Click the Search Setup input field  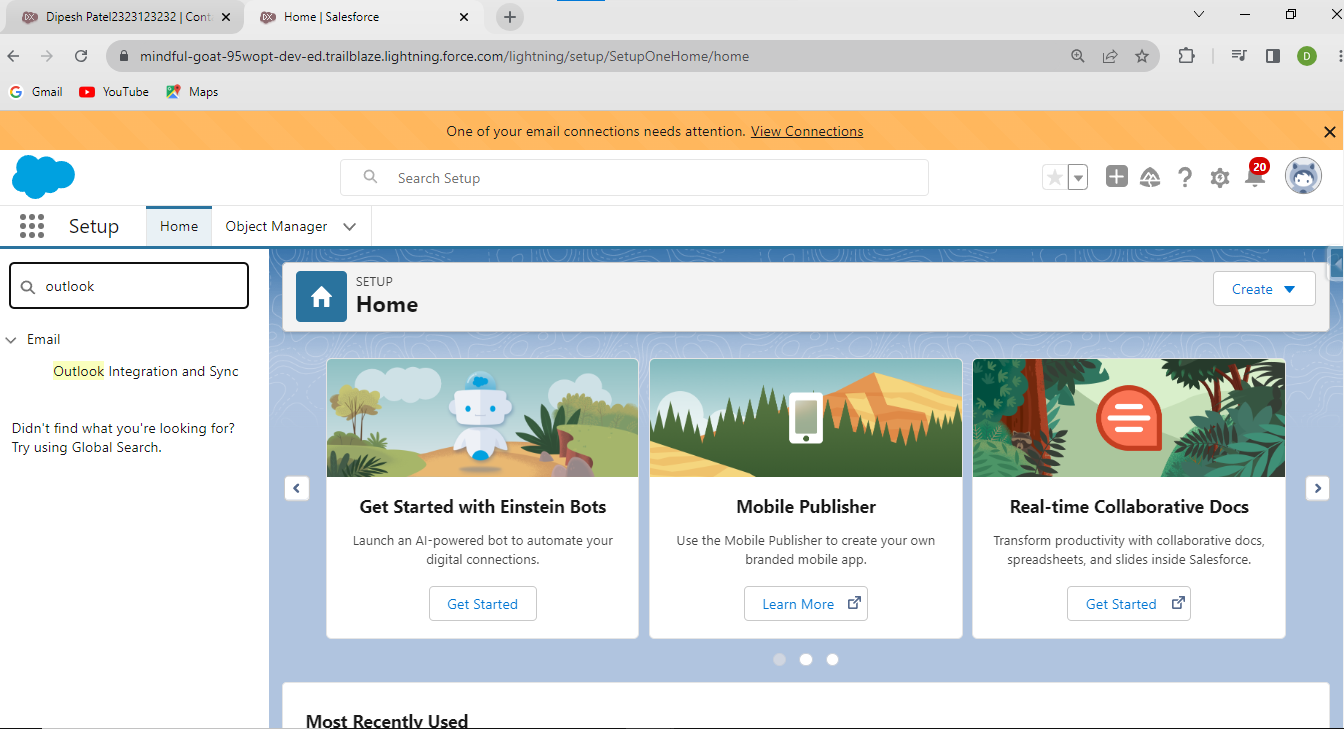[650, 178]
